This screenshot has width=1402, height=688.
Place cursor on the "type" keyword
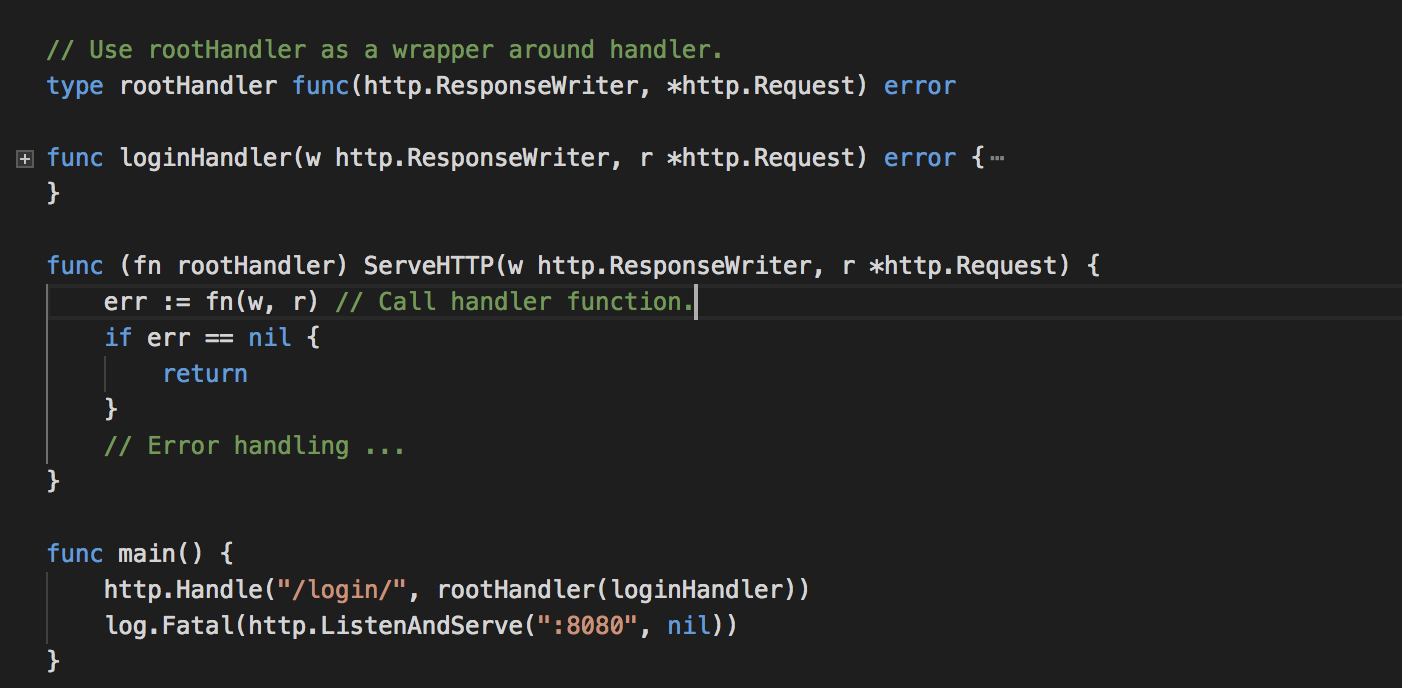coord(75,86)
